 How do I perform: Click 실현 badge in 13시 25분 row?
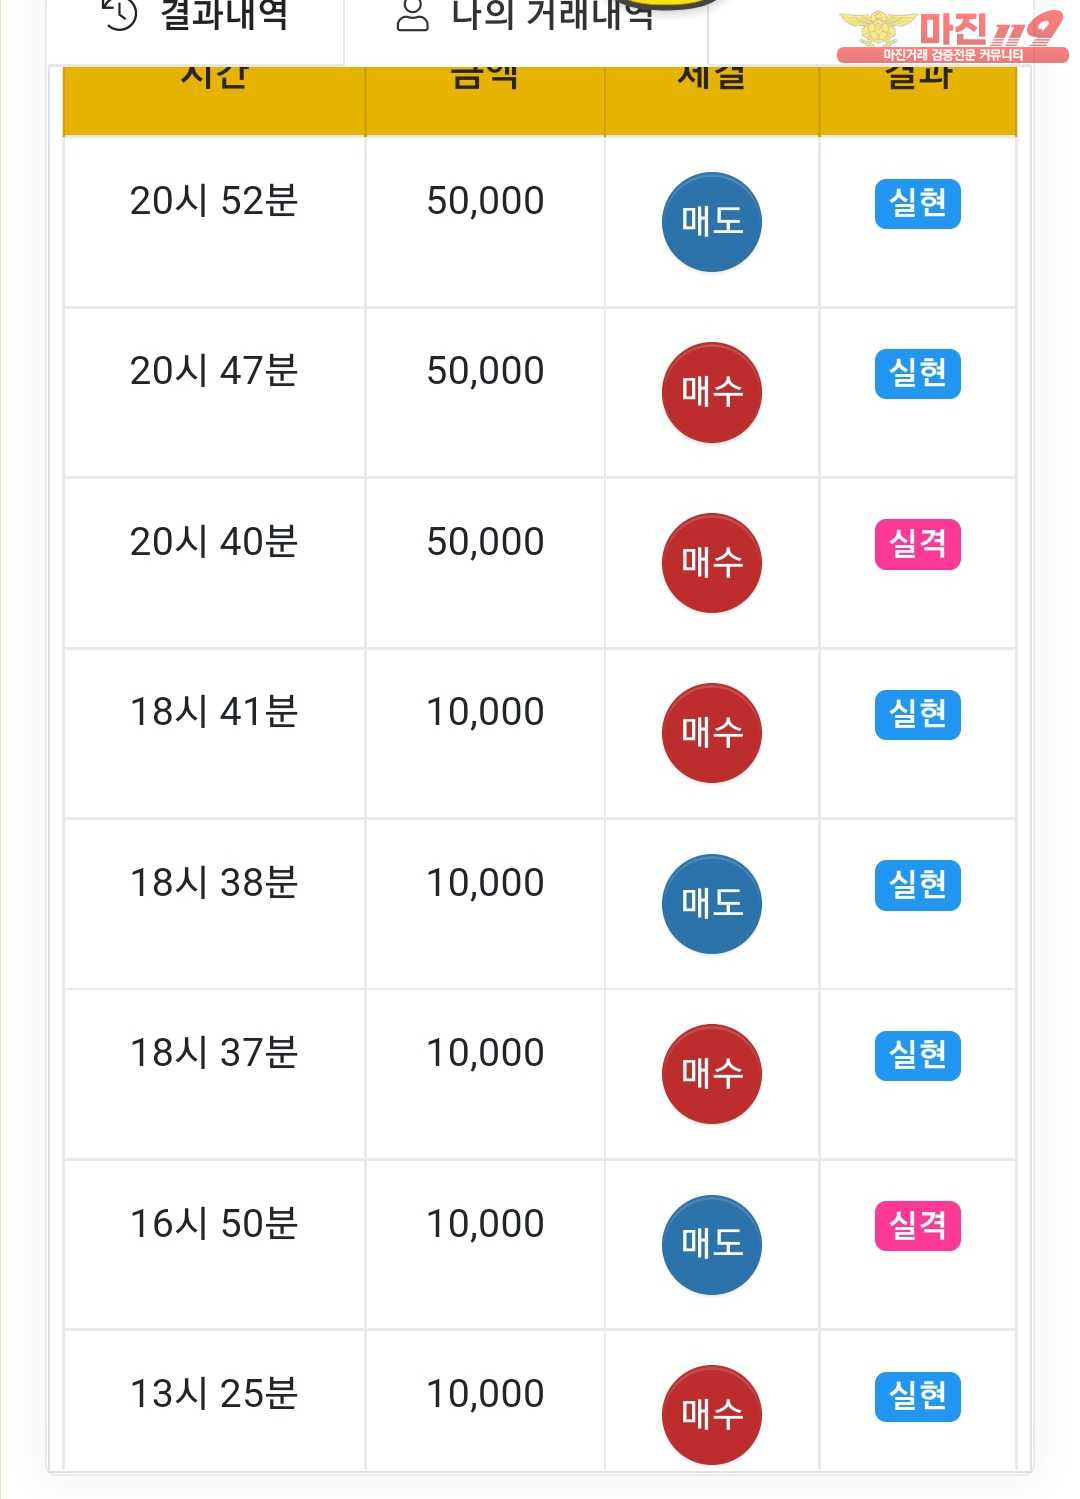[x=917, y=1396]
